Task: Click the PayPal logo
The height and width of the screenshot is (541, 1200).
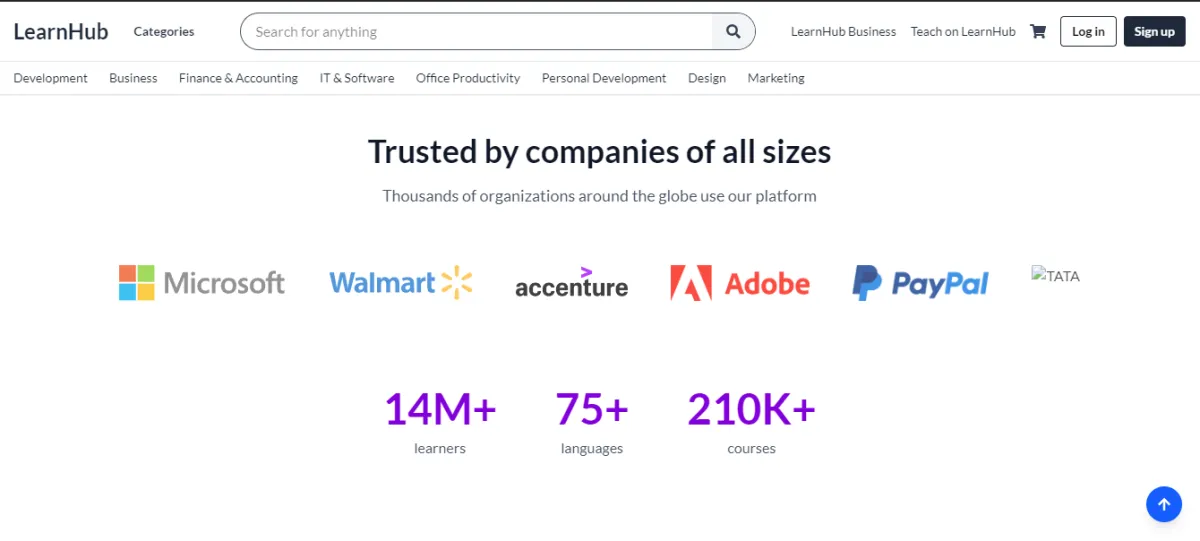Action: coord(920,283)
